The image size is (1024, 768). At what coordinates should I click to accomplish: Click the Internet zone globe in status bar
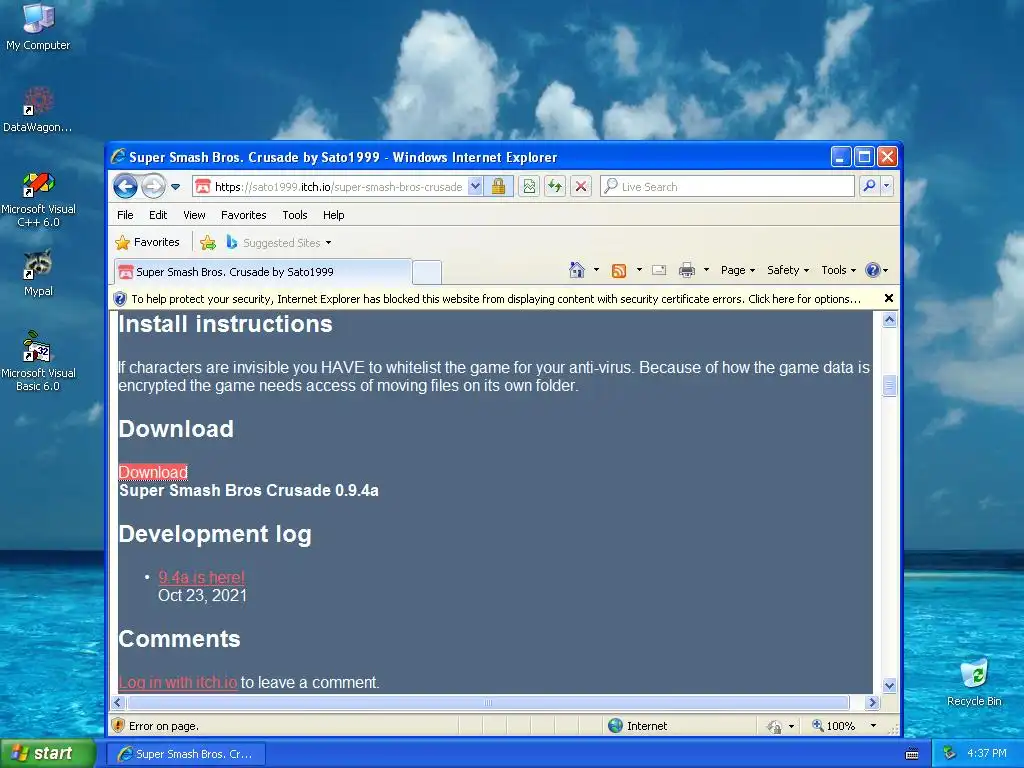click(615, 726)
